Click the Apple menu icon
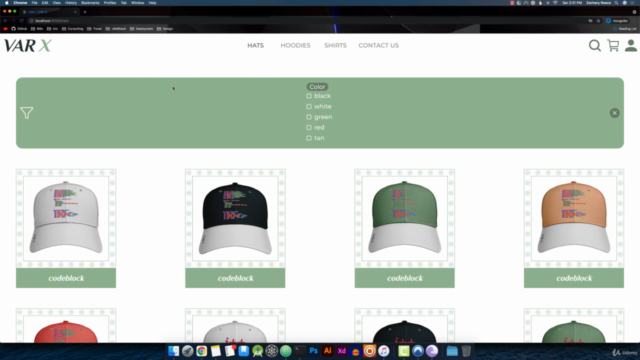This screenshot has height=360, width=640. (x=7, y=3)
